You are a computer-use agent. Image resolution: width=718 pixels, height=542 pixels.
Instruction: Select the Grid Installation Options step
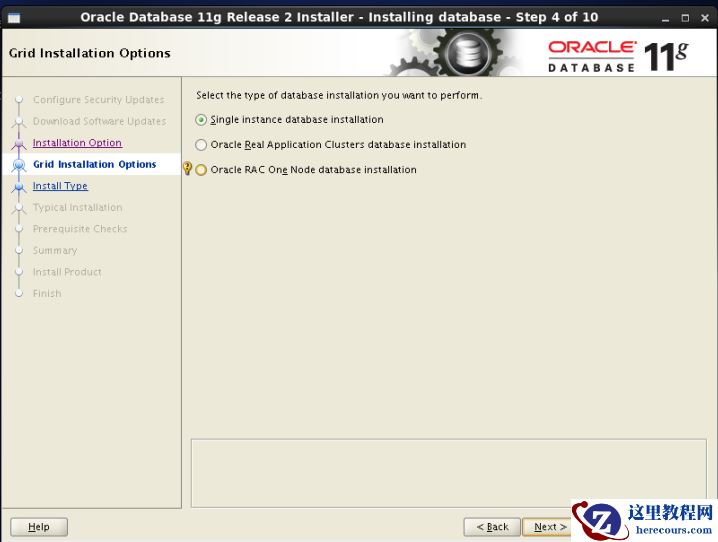94,164
